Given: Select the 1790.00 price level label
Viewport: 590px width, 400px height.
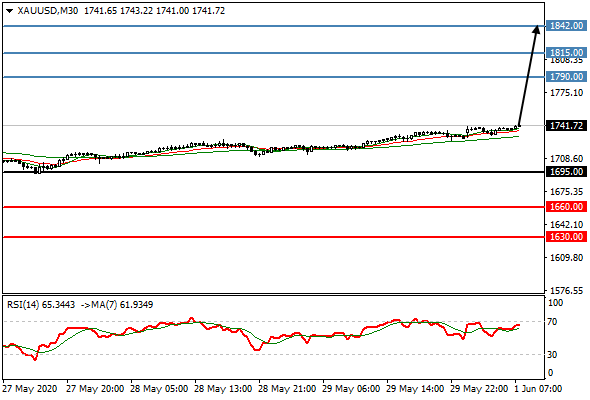Looking at the screenshot, I should pos(566,77).
